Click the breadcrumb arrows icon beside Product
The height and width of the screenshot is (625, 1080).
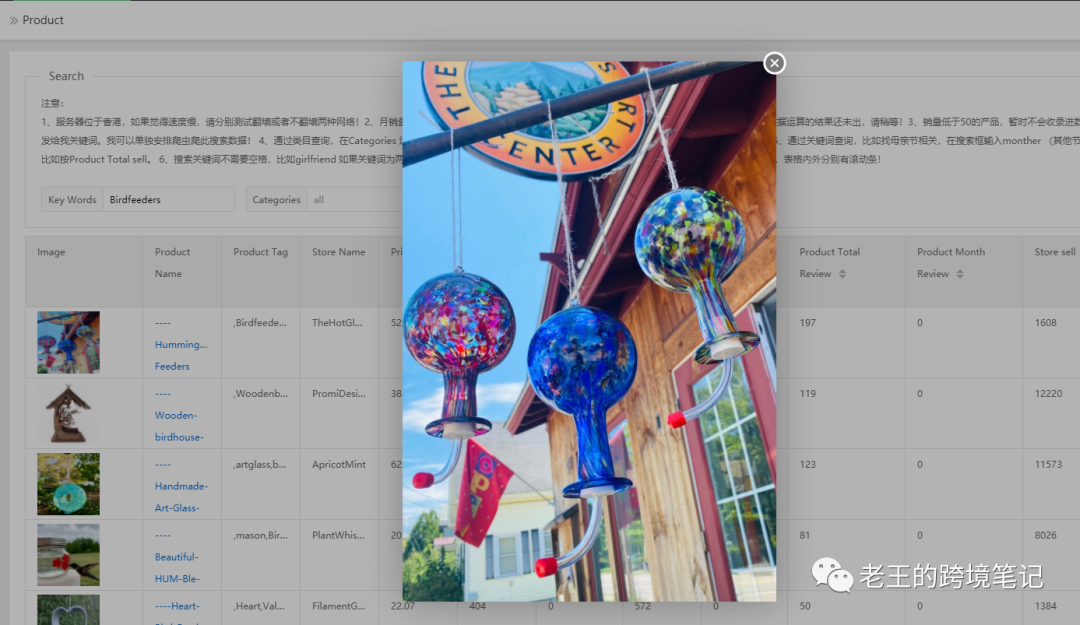[14, 21]
